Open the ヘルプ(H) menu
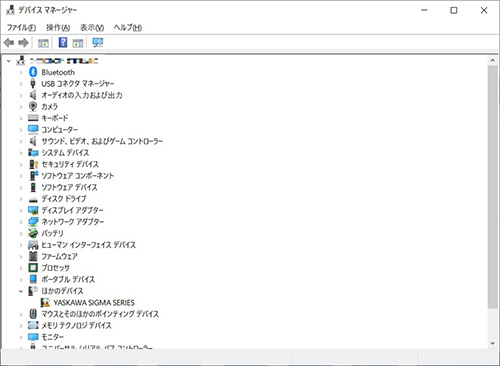Image resolution: width=500 pixels, height=366 pixels. tap(128, 27)
